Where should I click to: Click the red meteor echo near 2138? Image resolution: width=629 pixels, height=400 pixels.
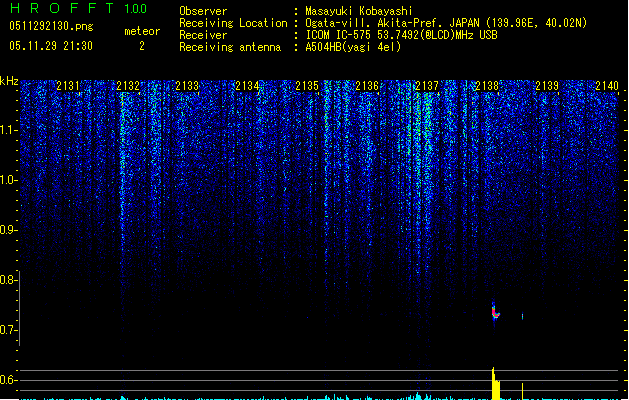[x=495, y=312]
